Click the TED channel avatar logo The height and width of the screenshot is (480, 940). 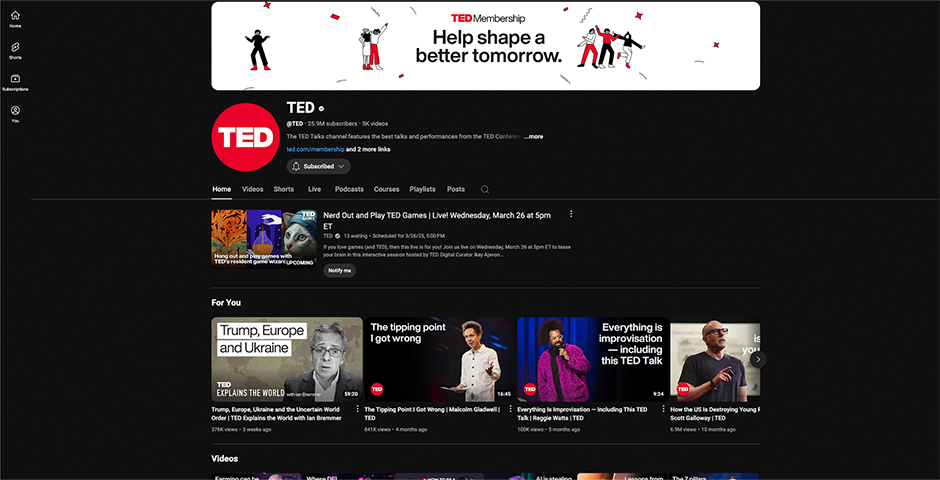(x=245, y=137)
